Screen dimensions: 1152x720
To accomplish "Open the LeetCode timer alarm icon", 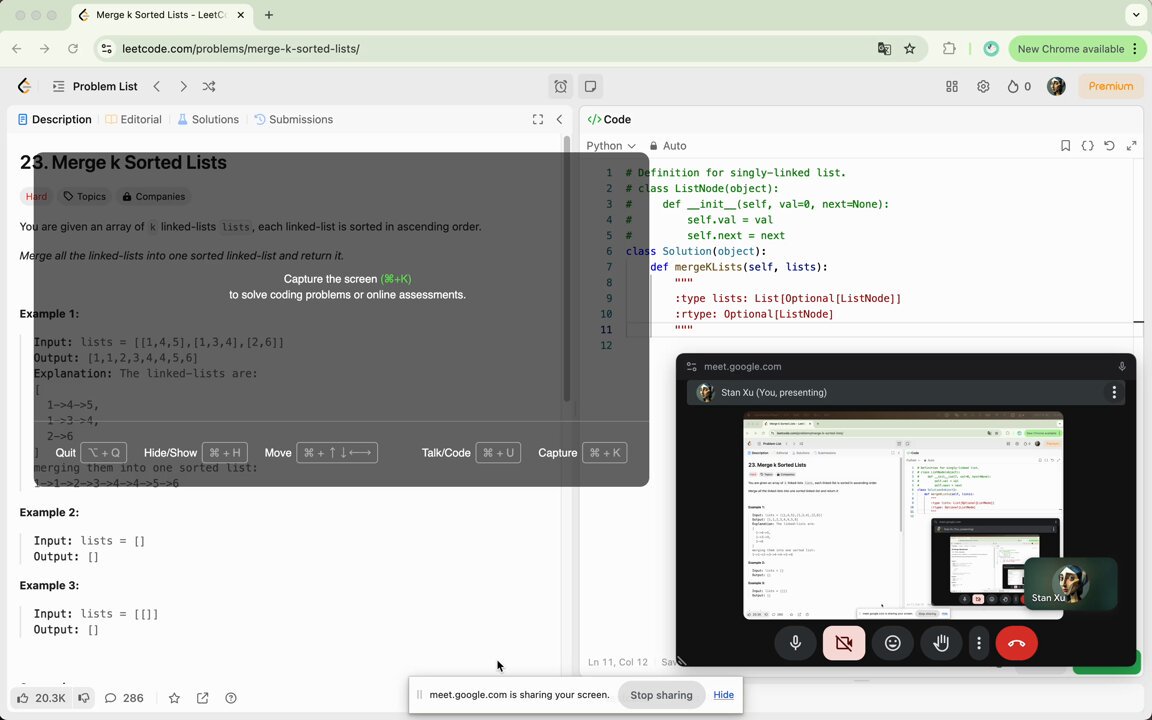I will coord(561,87).
